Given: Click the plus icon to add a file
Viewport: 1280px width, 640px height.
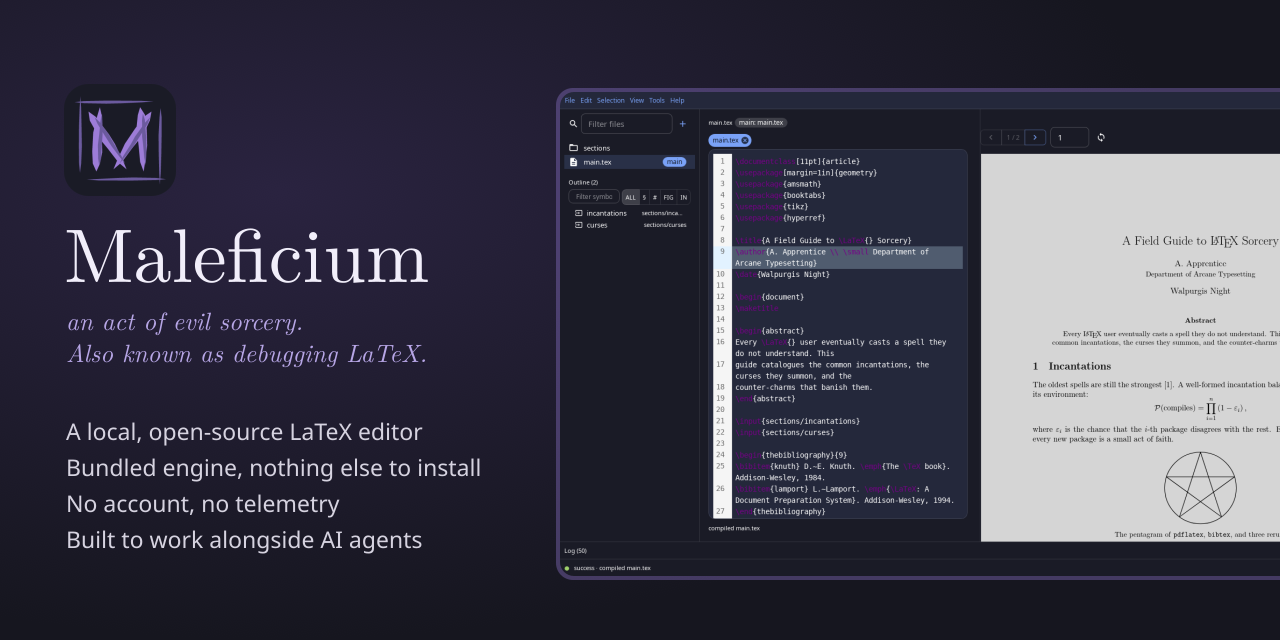Looking at the screenshot, I should pos(683,124).
